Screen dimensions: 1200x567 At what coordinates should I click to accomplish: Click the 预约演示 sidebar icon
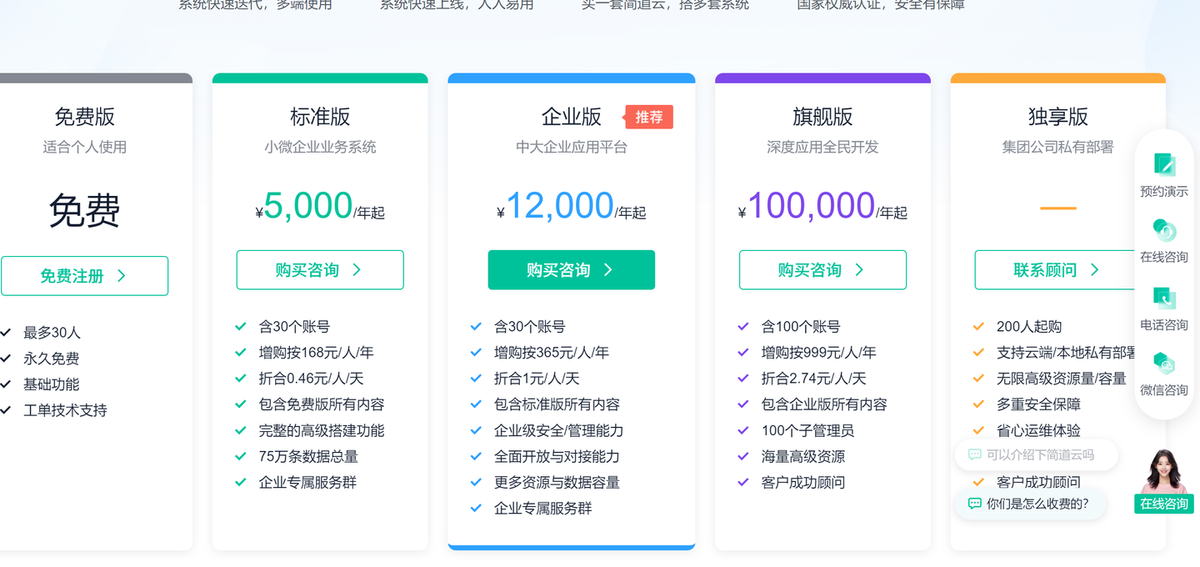pos(1164,164)
